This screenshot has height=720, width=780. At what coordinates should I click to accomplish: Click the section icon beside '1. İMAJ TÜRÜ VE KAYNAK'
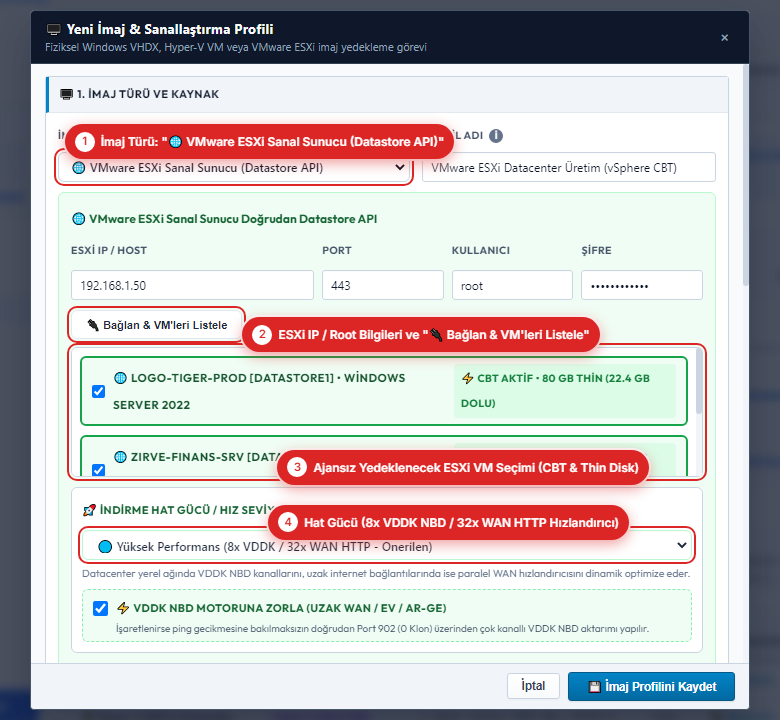(66, 94)
